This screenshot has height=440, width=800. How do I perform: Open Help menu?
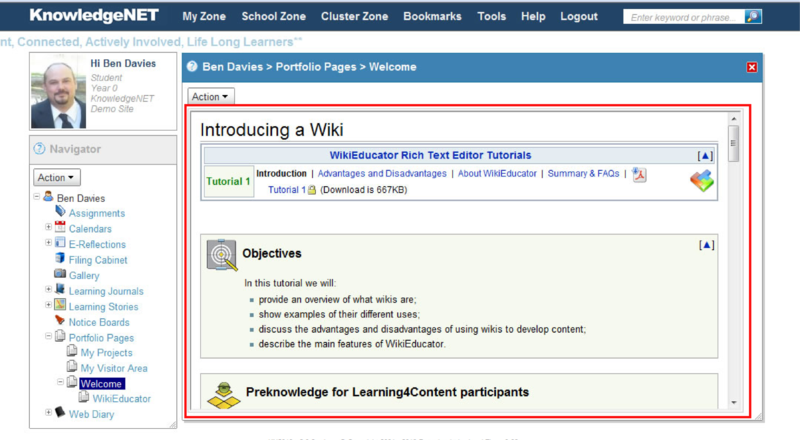tap(533, 16)
